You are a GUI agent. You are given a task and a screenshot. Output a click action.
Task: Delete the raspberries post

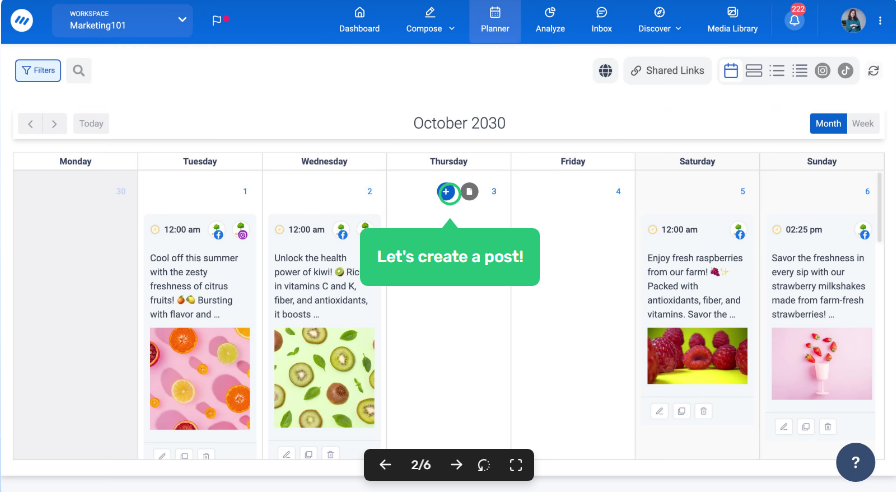point(703,411)
